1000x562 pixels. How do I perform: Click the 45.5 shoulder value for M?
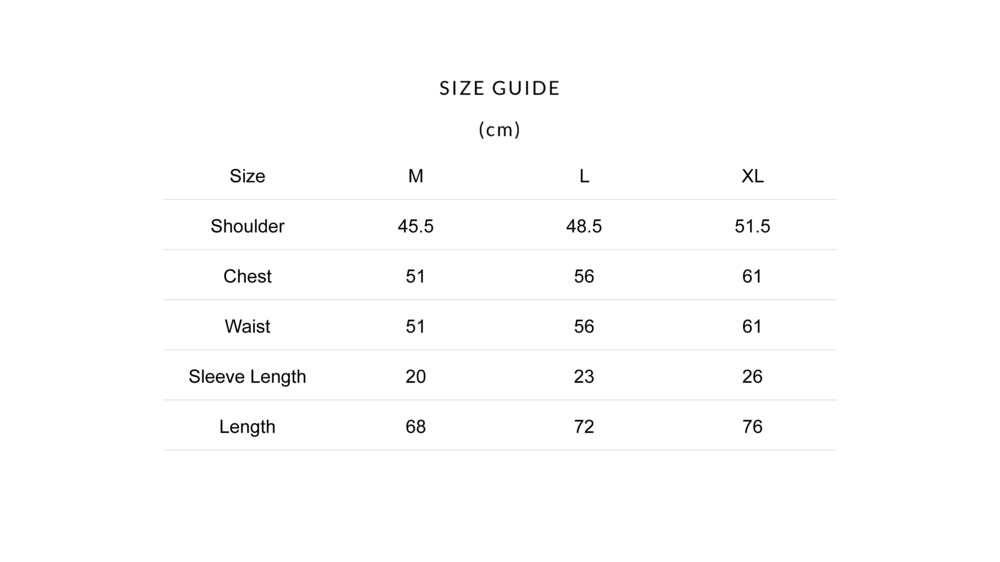(x=416, y=226)
